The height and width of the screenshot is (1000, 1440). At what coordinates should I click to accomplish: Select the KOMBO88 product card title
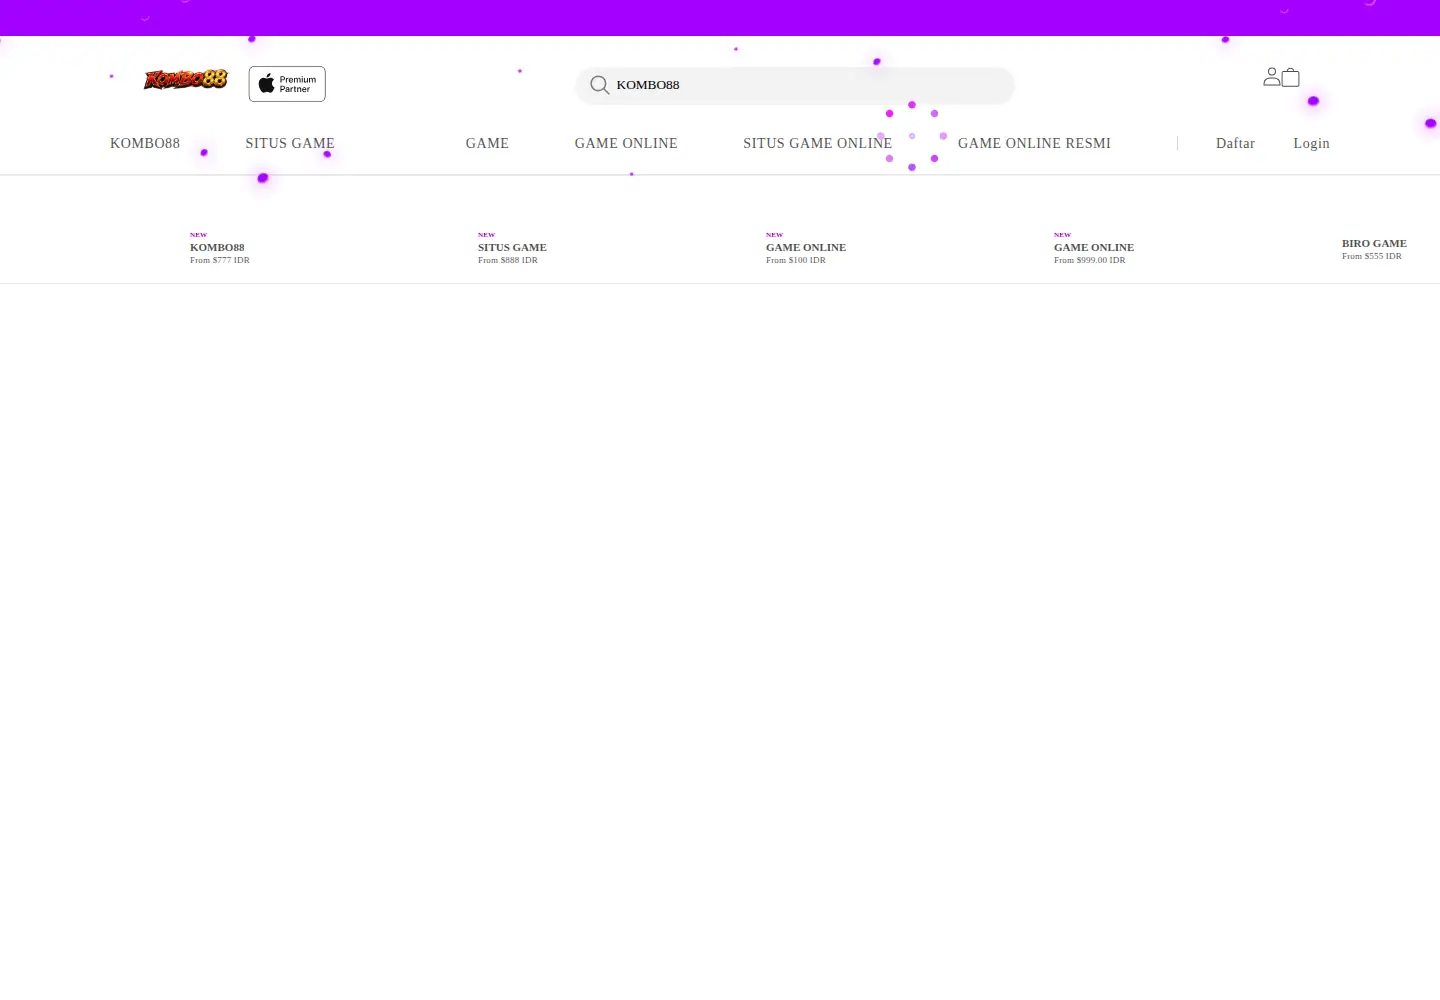217,247
